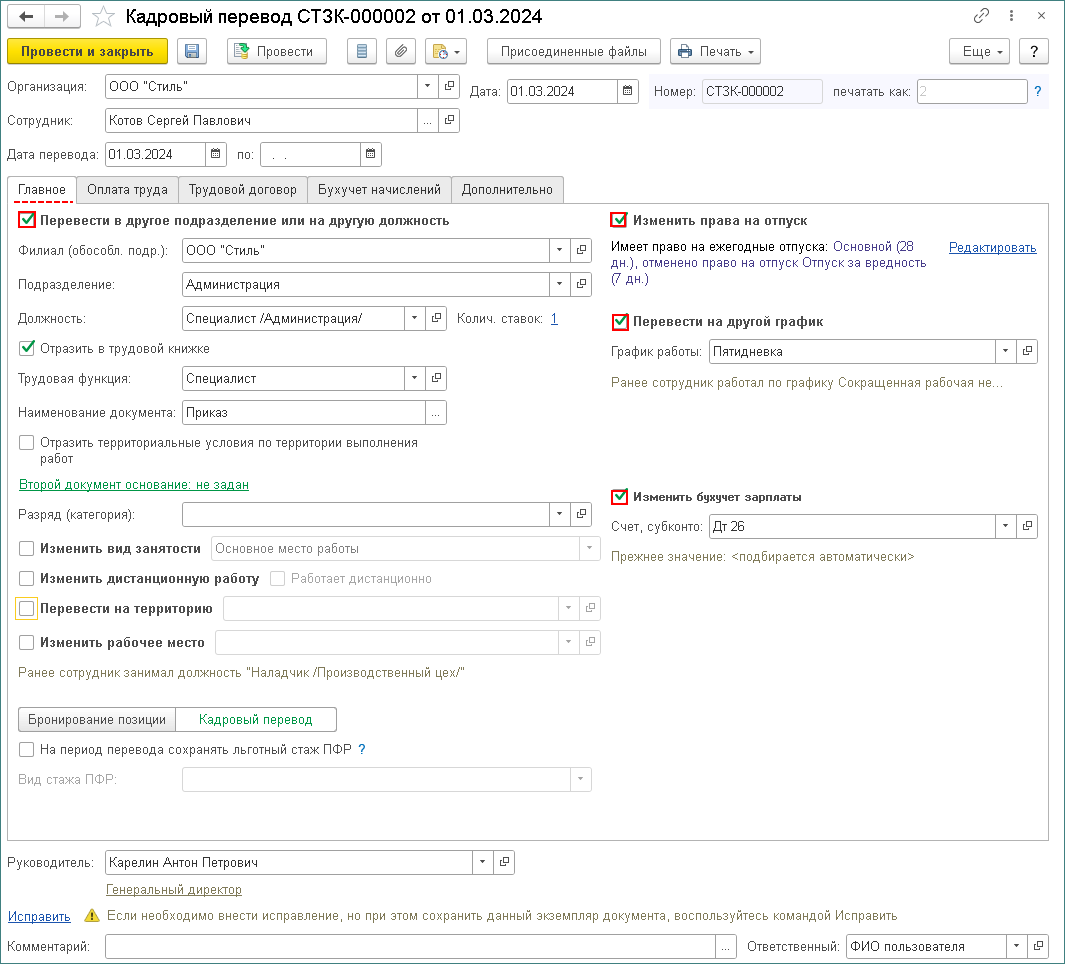Expand the График работы dropdown
This screenshot has width=1065, height=964.
[1005, 351]
